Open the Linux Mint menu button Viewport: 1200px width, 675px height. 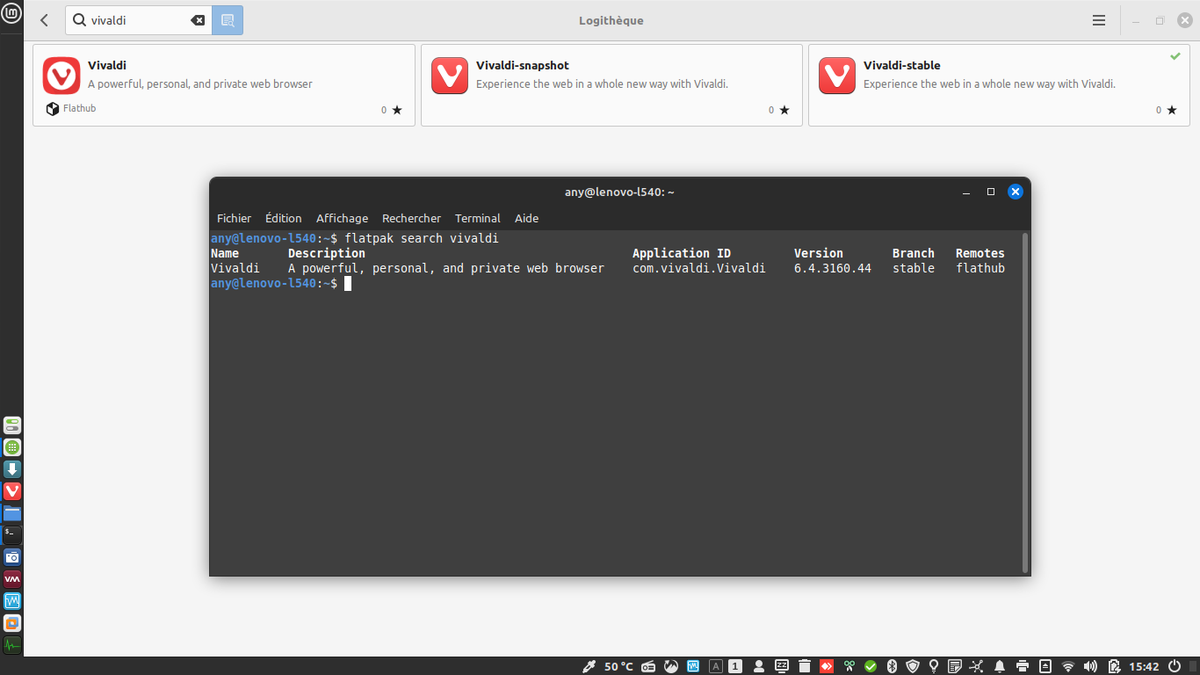tap(12, 15)
